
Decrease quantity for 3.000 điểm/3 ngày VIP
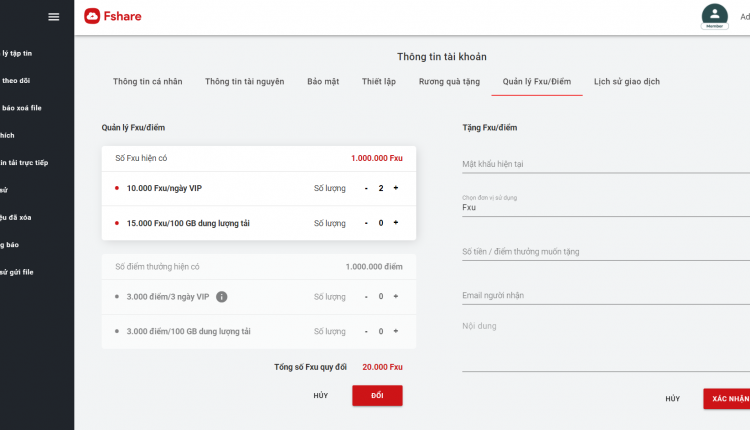(366, 297)
